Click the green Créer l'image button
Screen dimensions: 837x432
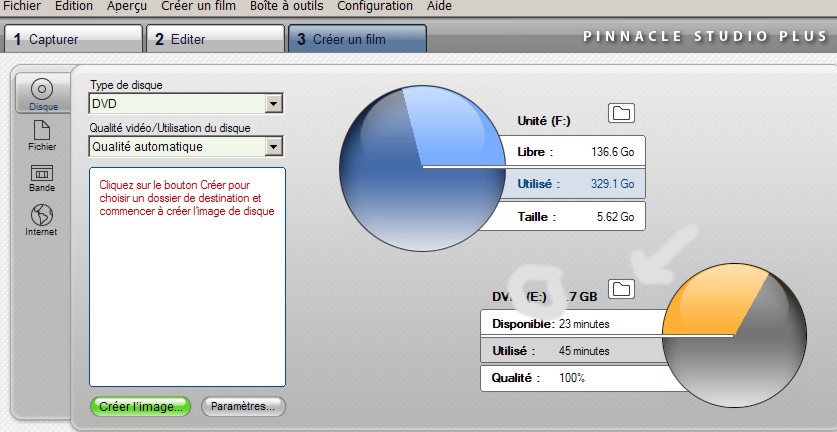click(x=140, y=406)
